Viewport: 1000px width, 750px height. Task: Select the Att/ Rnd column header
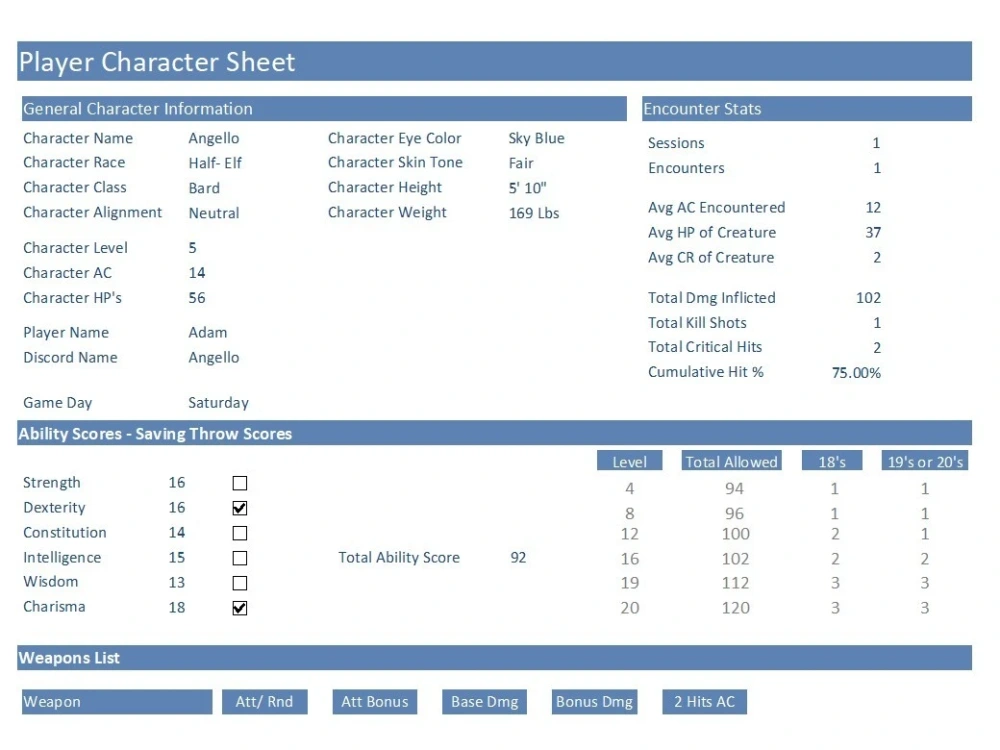(x=265, y=702)
